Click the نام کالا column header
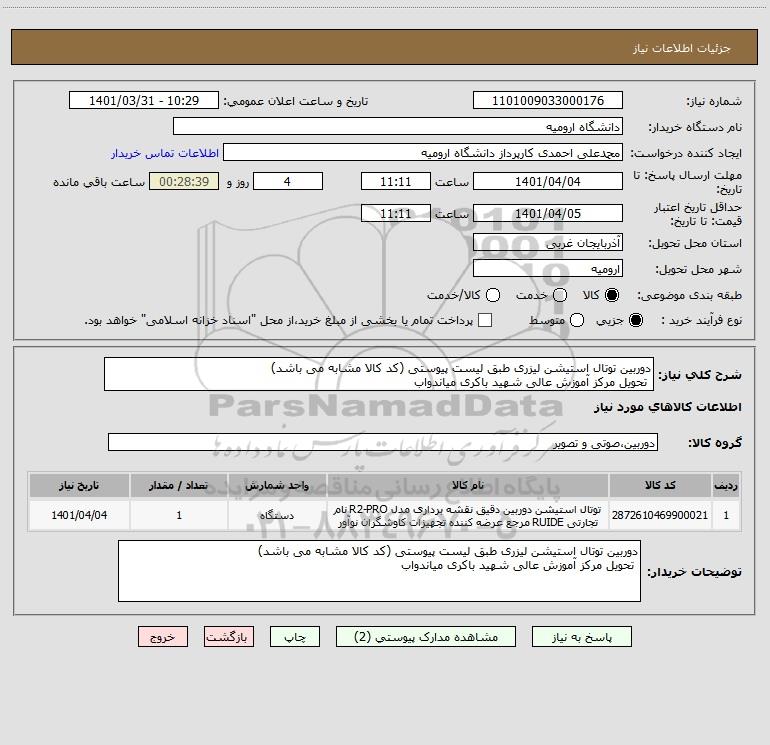 [x=468, y=485]
